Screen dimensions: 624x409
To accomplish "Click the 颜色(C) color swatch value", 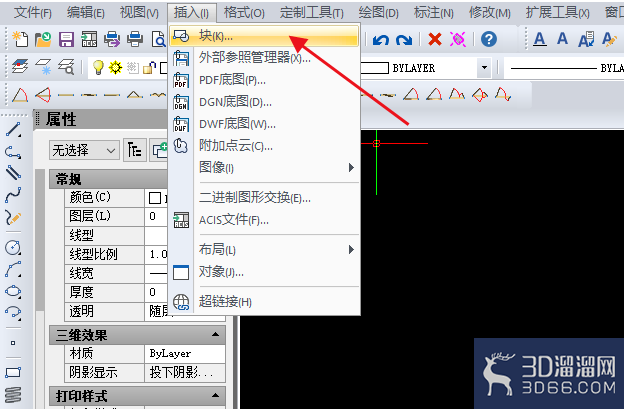I will point(155,198).
